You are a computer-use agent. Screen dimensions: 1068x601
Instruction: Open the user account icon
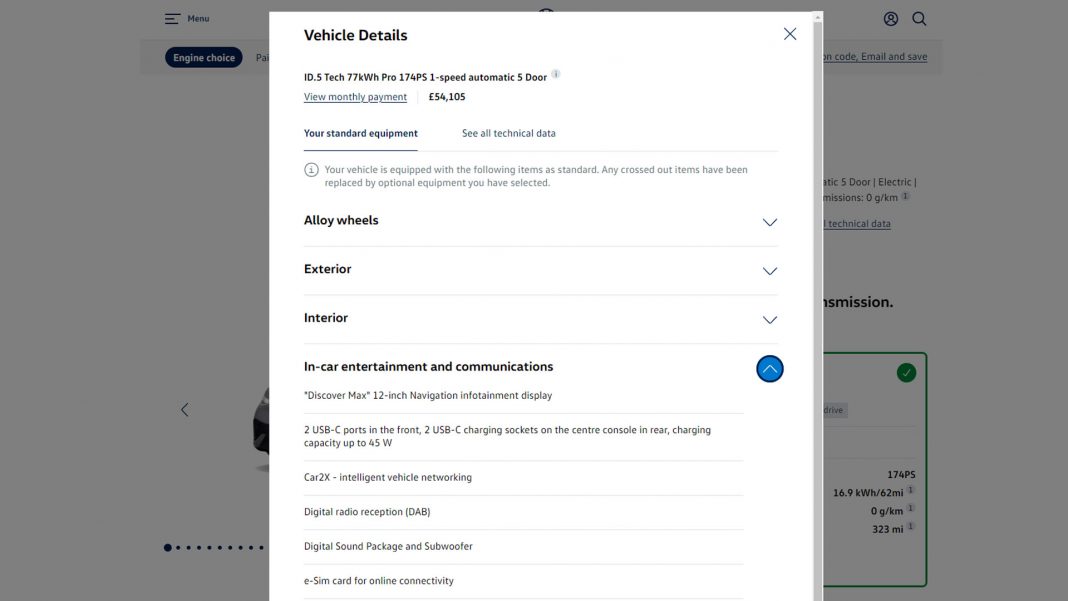click(x=890, y=18)
